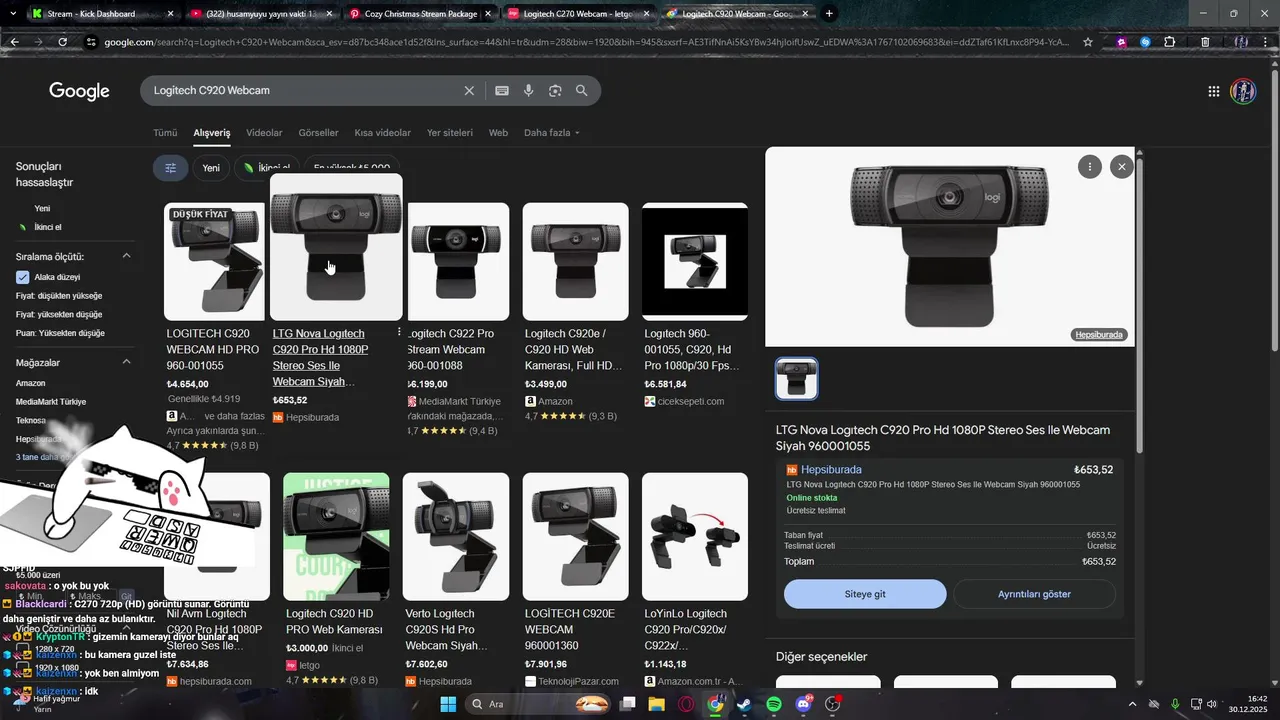Open the Google account avatar
This screenshot has height=720, width=1280.
(x=1243, y=91)
